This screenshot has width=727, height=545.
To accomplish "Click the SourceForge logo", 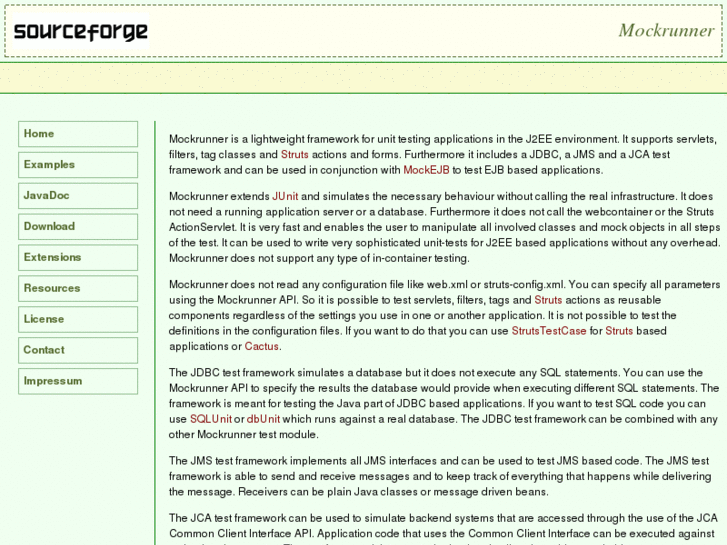I will pos(80,31).
